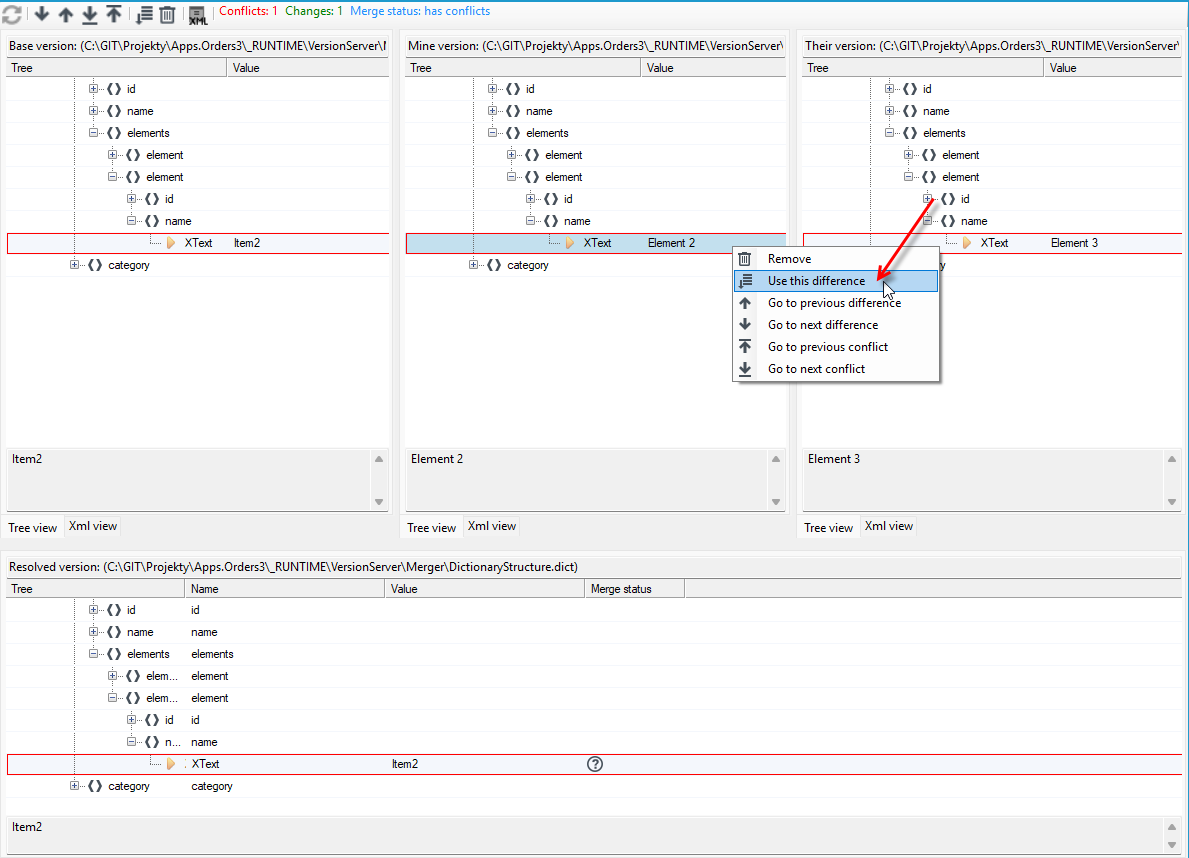The height and width of the screenshot is (858, 1189).
Task: Click the red Conflicts: 1 status text
Action: [248, 11]
